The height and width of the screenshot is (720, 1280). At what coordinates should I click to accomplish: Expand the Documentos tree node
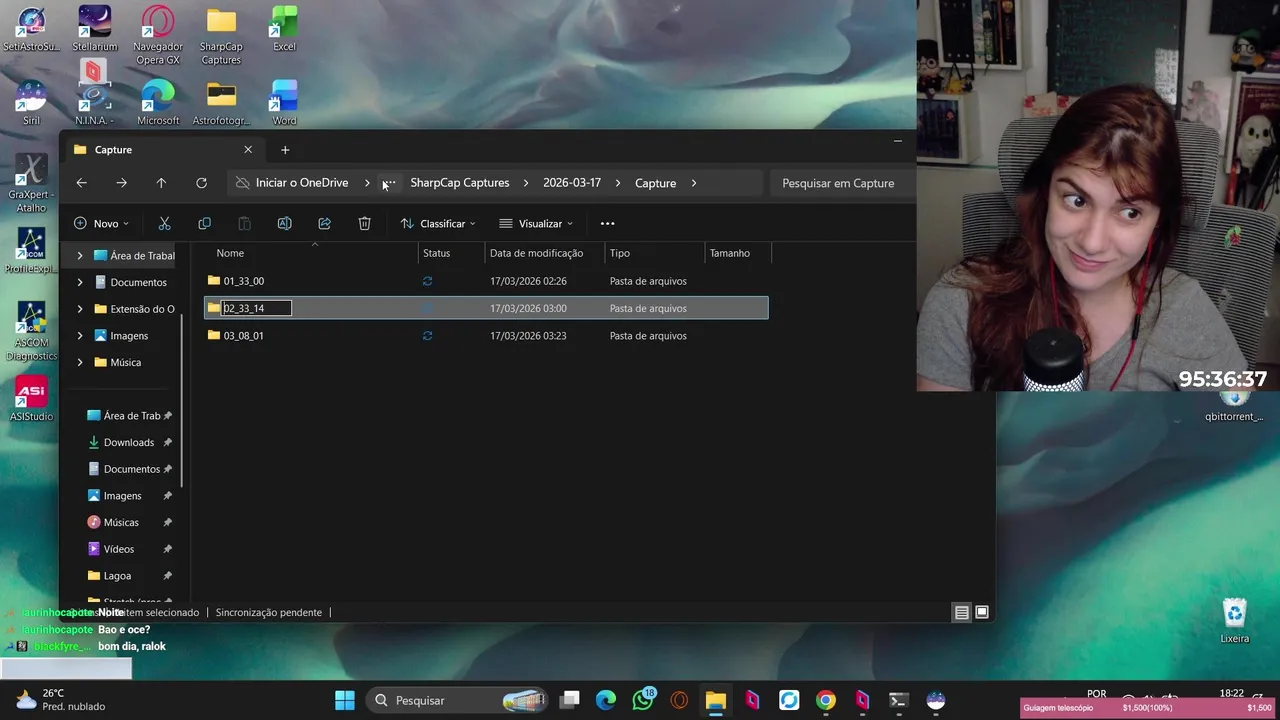(80, 282)
